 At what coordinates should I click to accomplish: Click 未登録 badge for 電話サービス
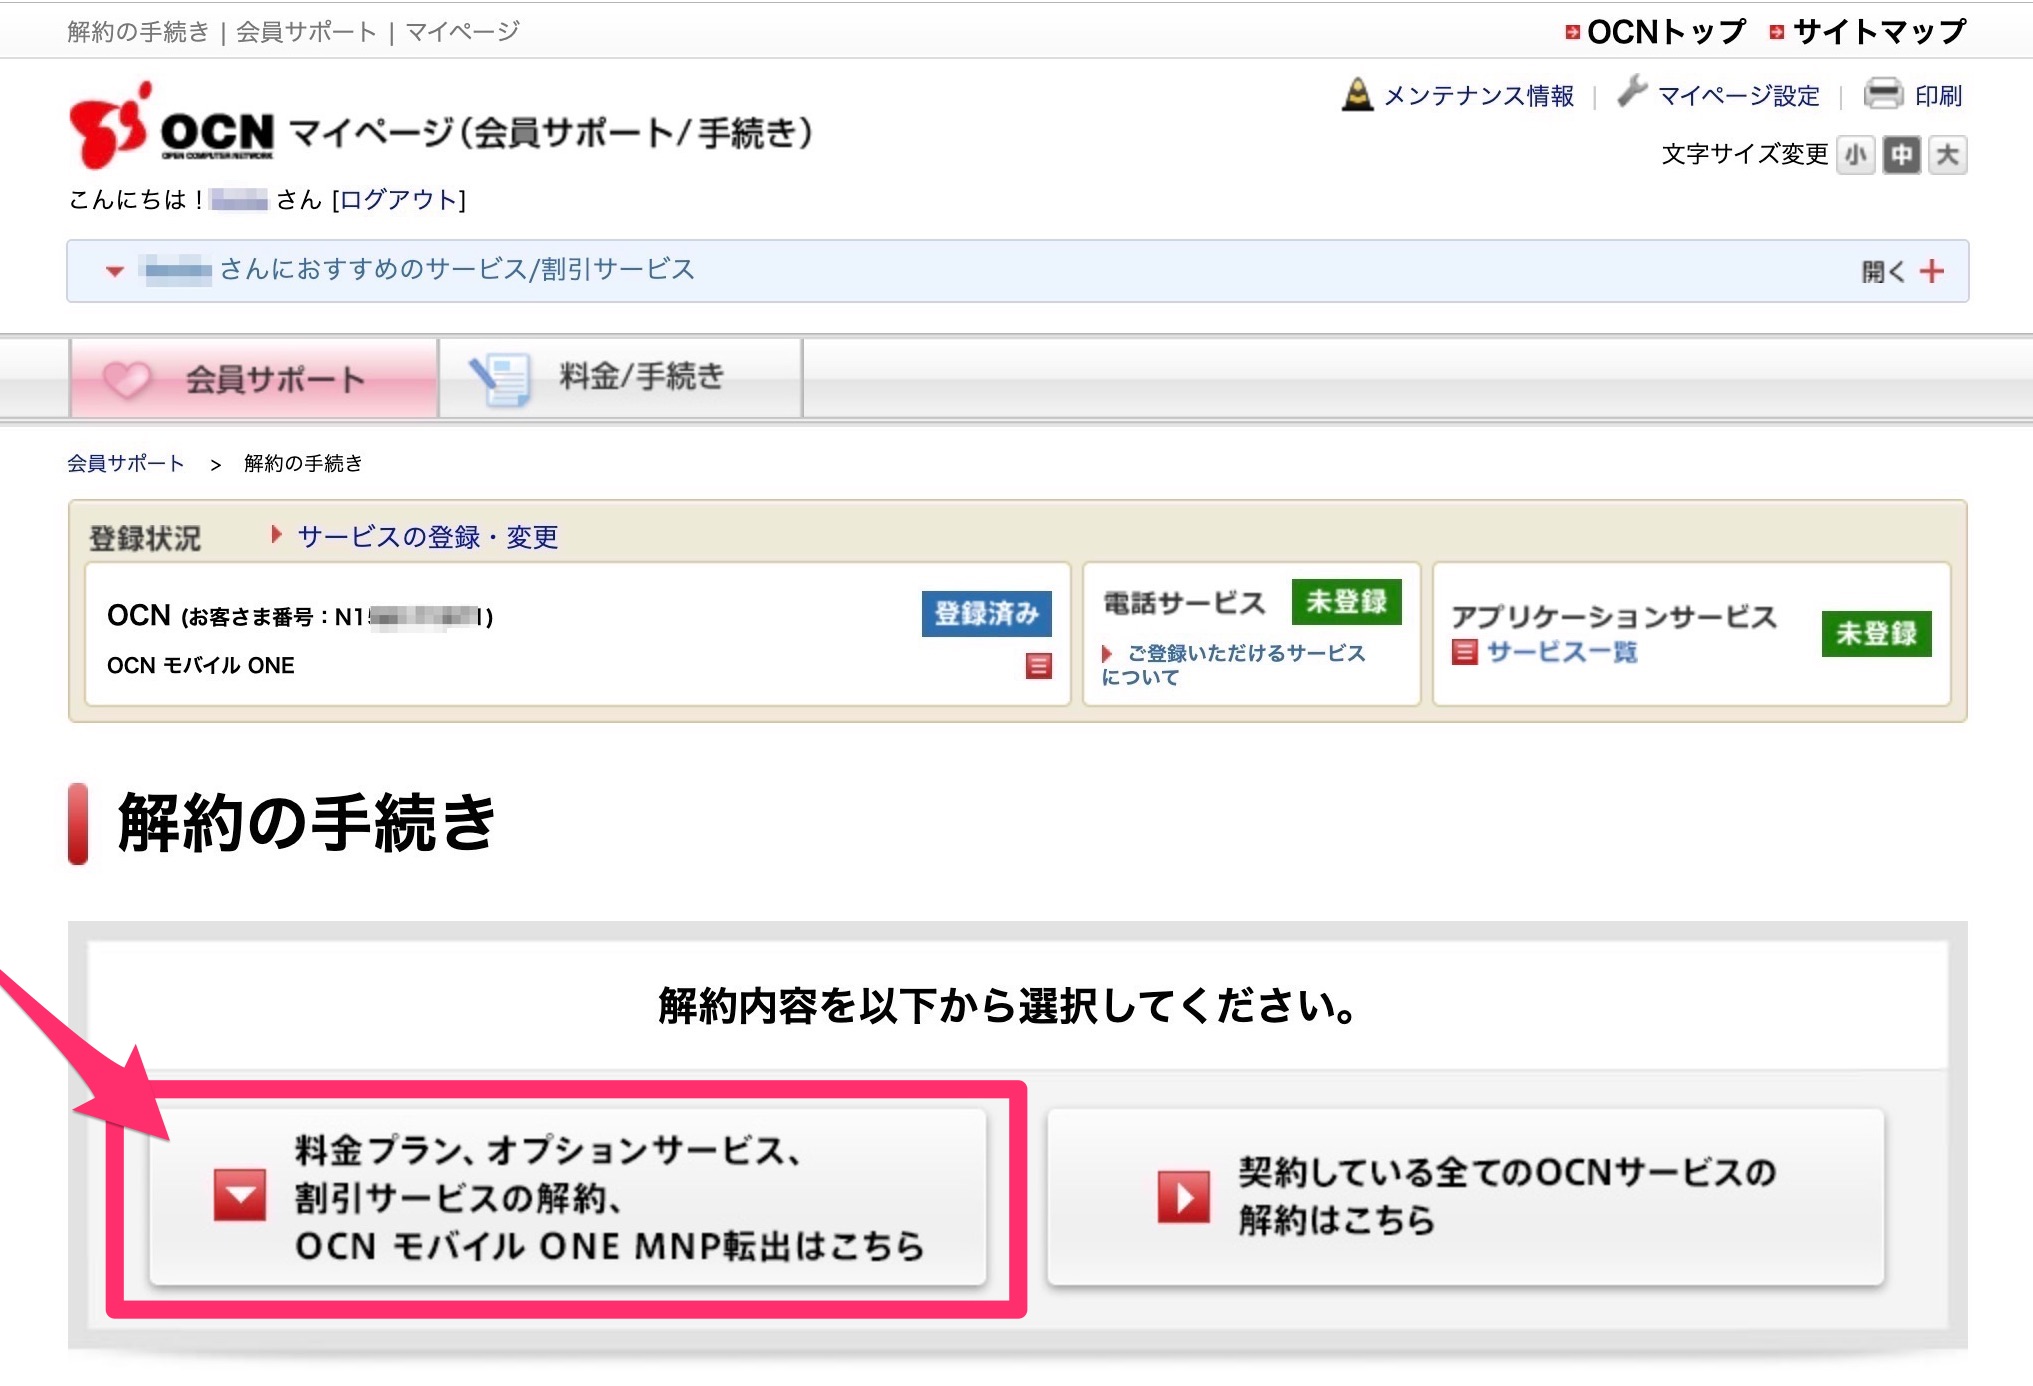(1346, 601)
